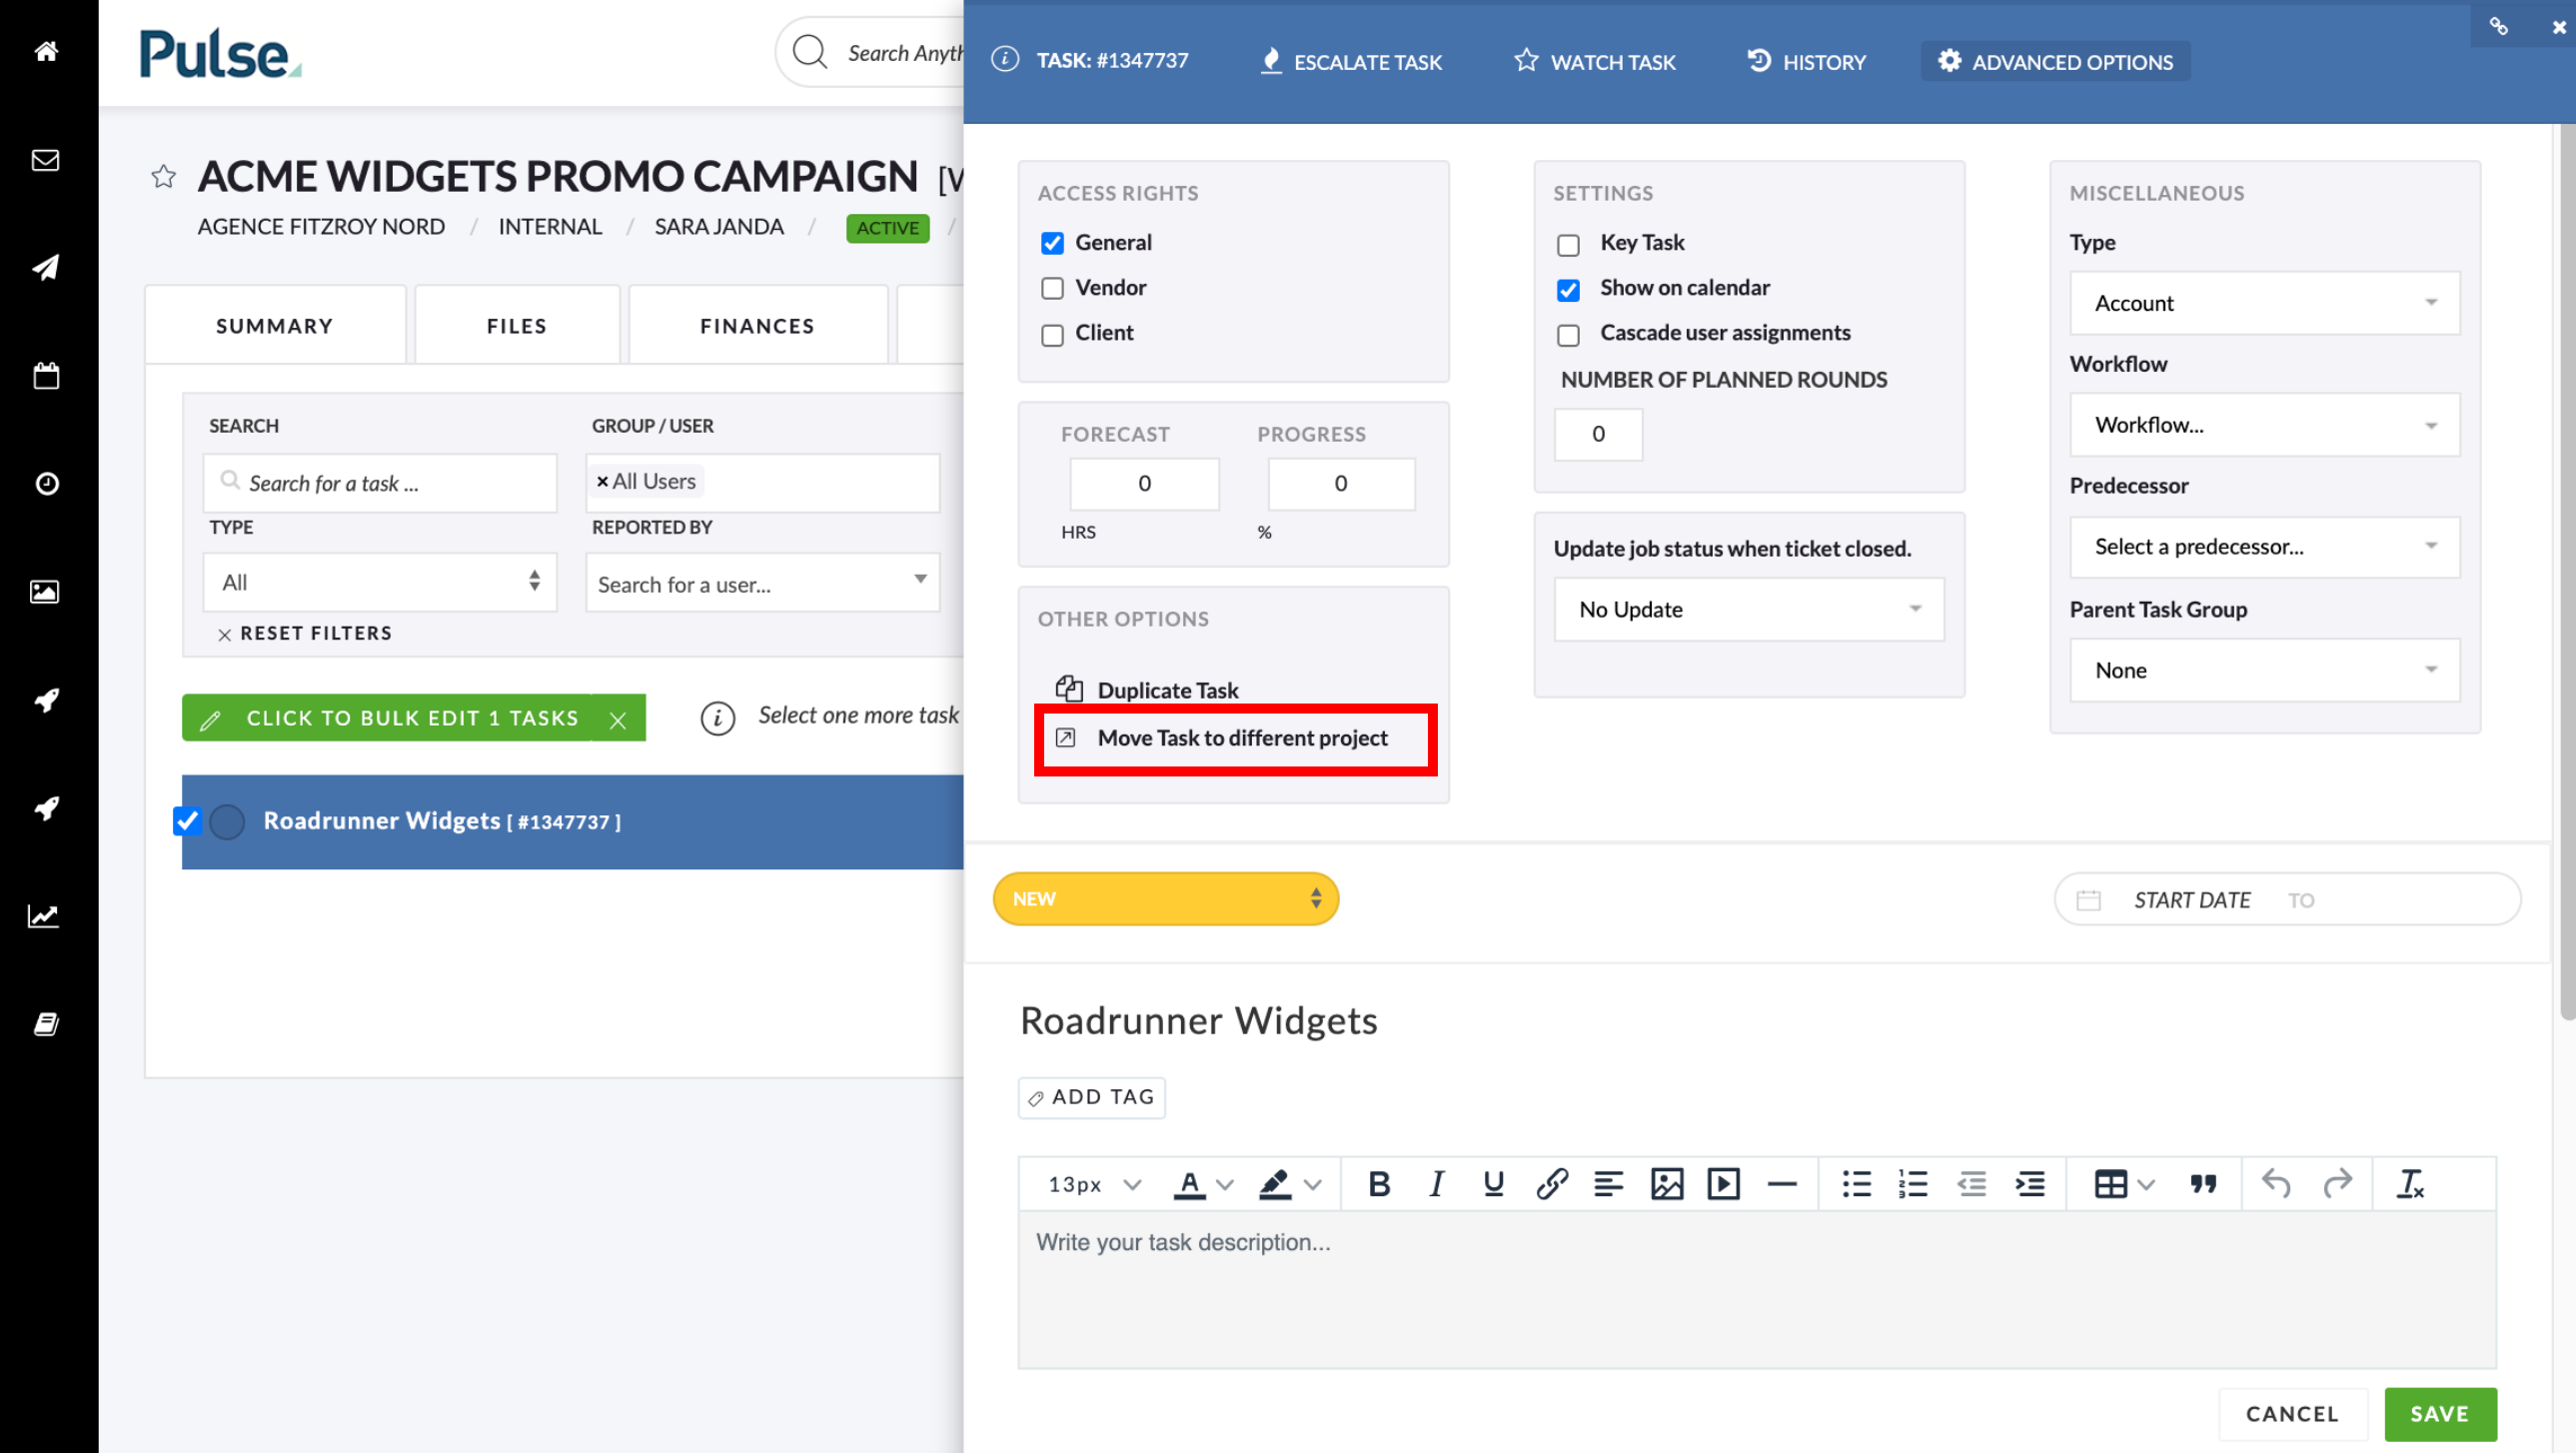Enable the Client access rights checkbox
Screen dimensions: 2576x1453
coord(1052,334)
